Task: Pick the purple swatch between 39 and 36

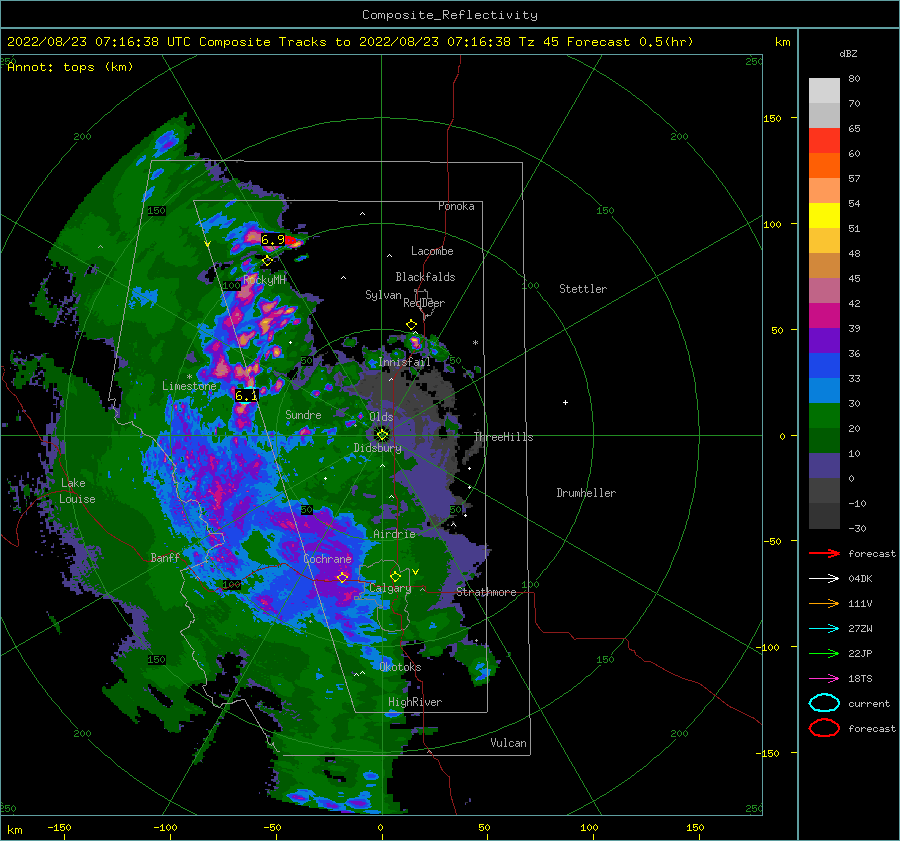Action: click(x=824, y=340)
